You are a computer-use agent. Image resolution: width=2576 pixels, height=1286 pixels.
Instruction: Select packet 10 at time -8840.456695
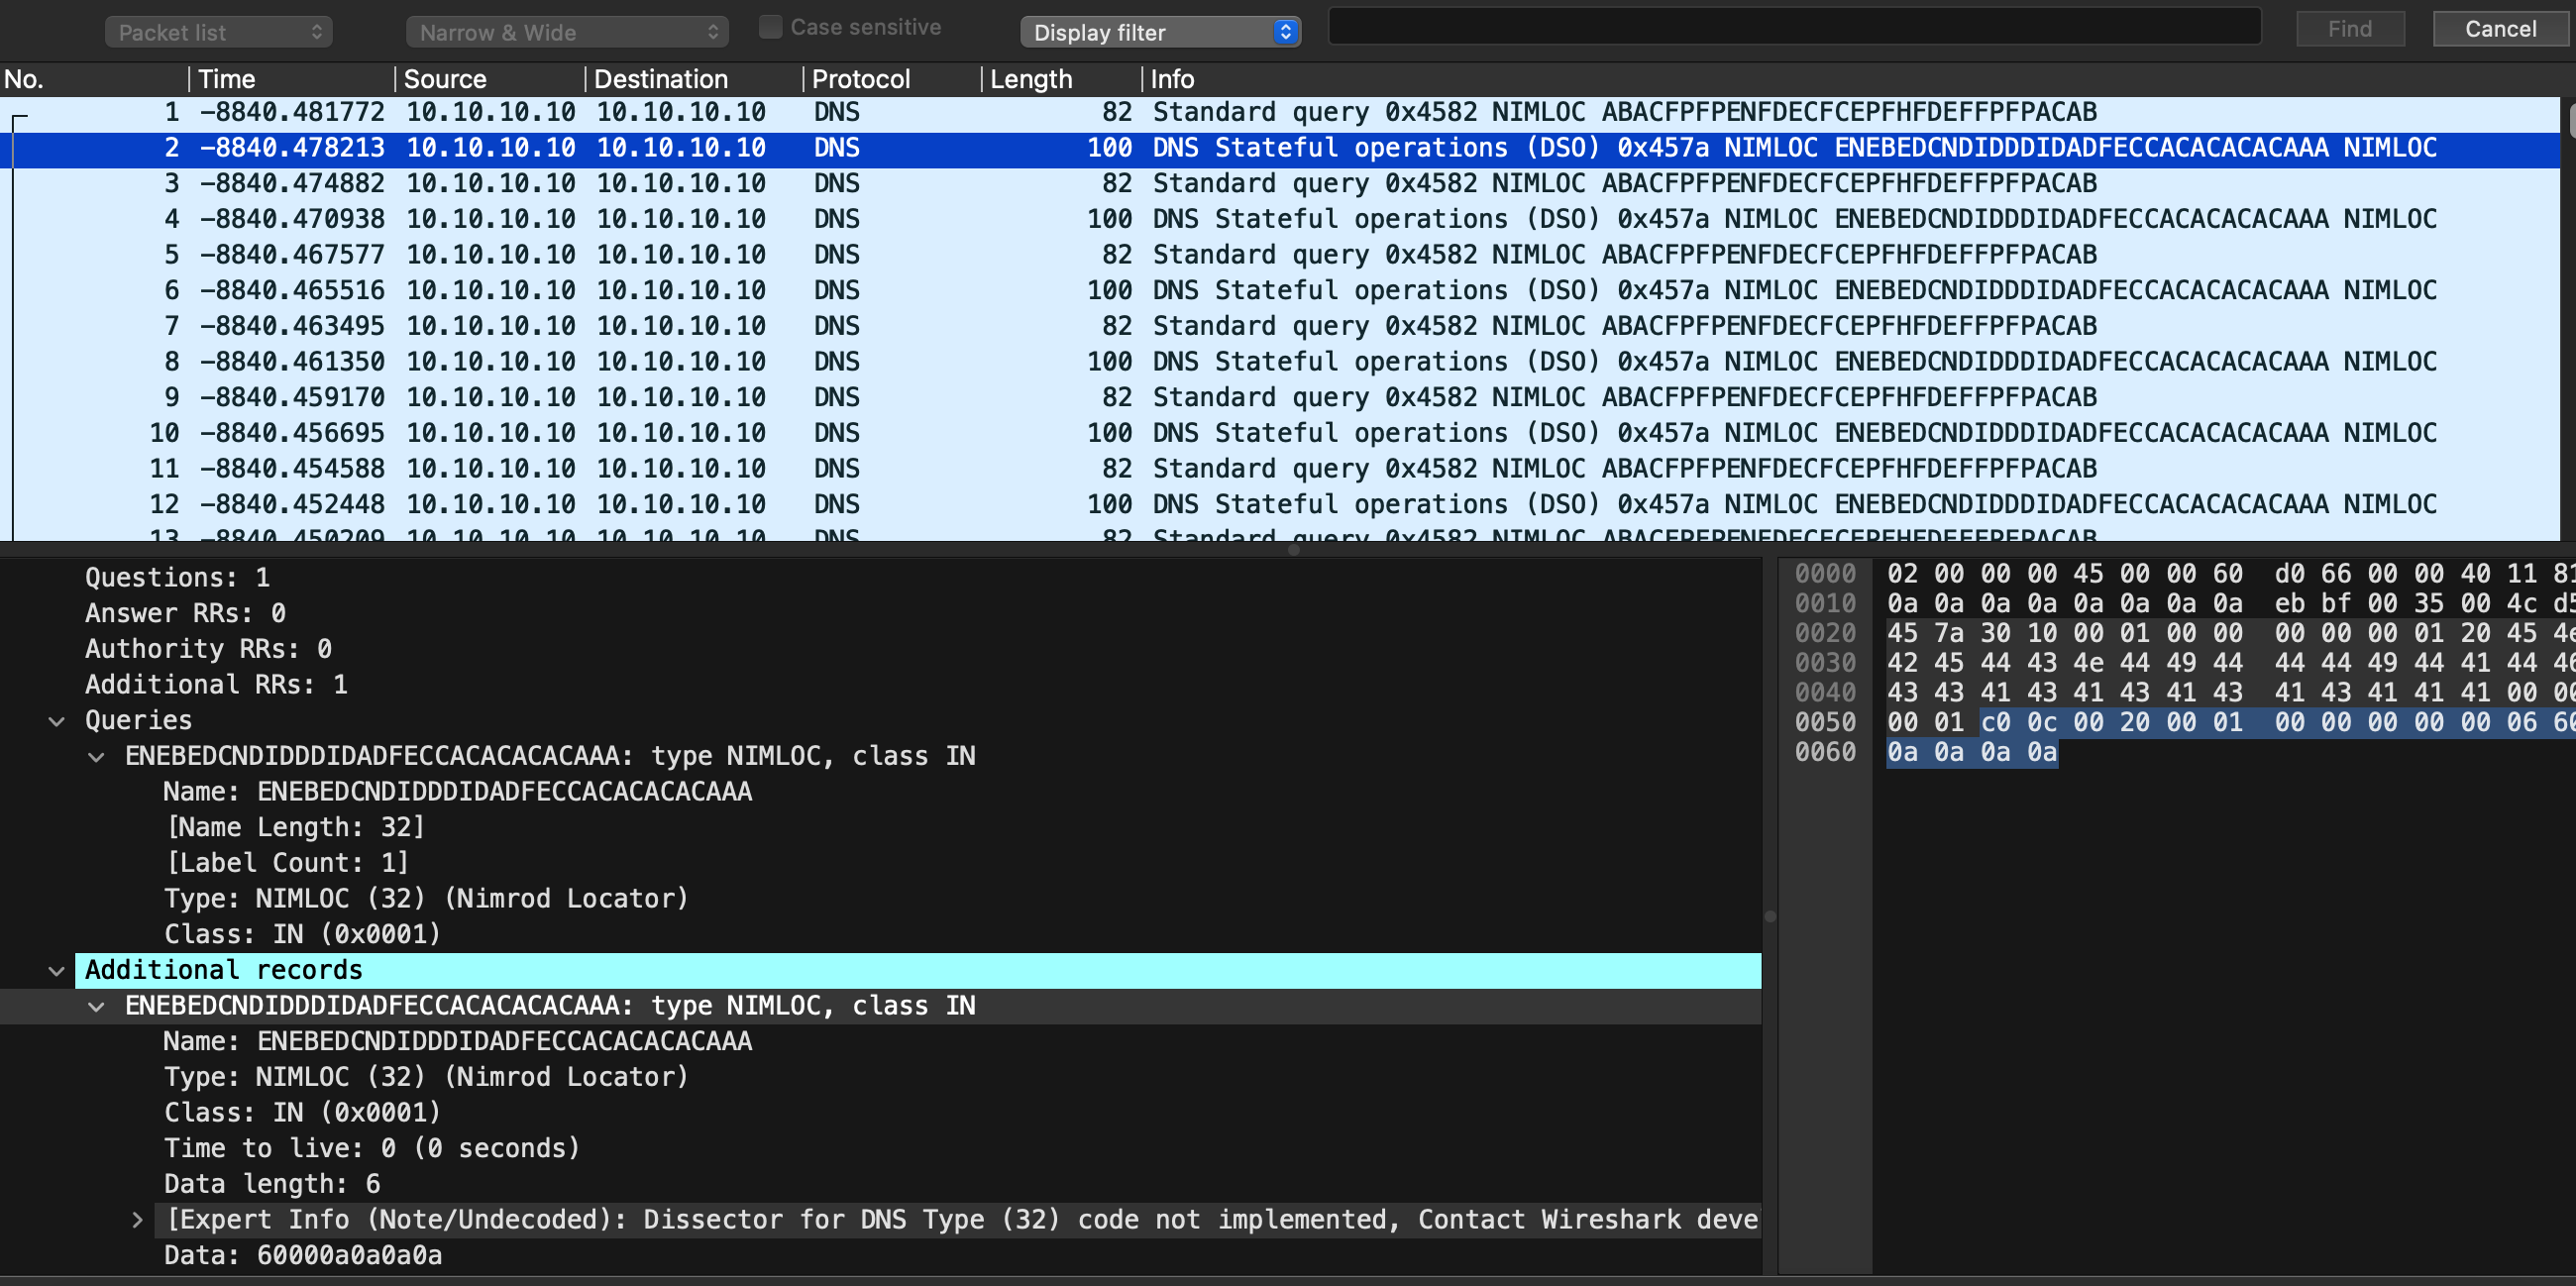click(1280, 433)
